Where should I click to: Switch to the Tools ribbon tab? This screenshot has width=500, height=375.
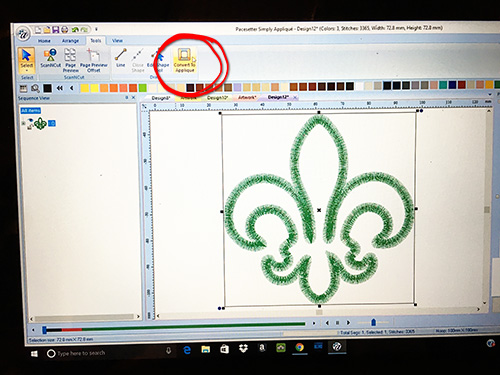pos(96,41)
